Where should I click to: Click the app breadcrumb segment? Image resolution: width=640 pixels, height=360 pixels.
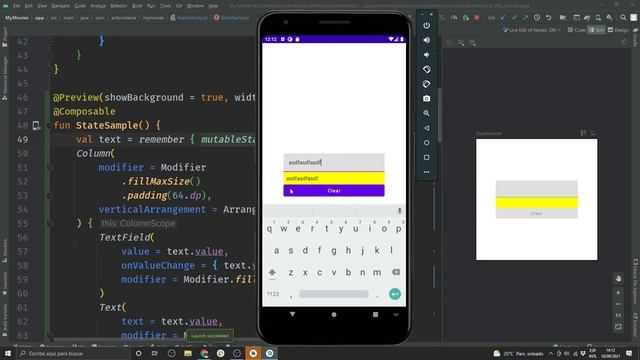tap(39, 18)
